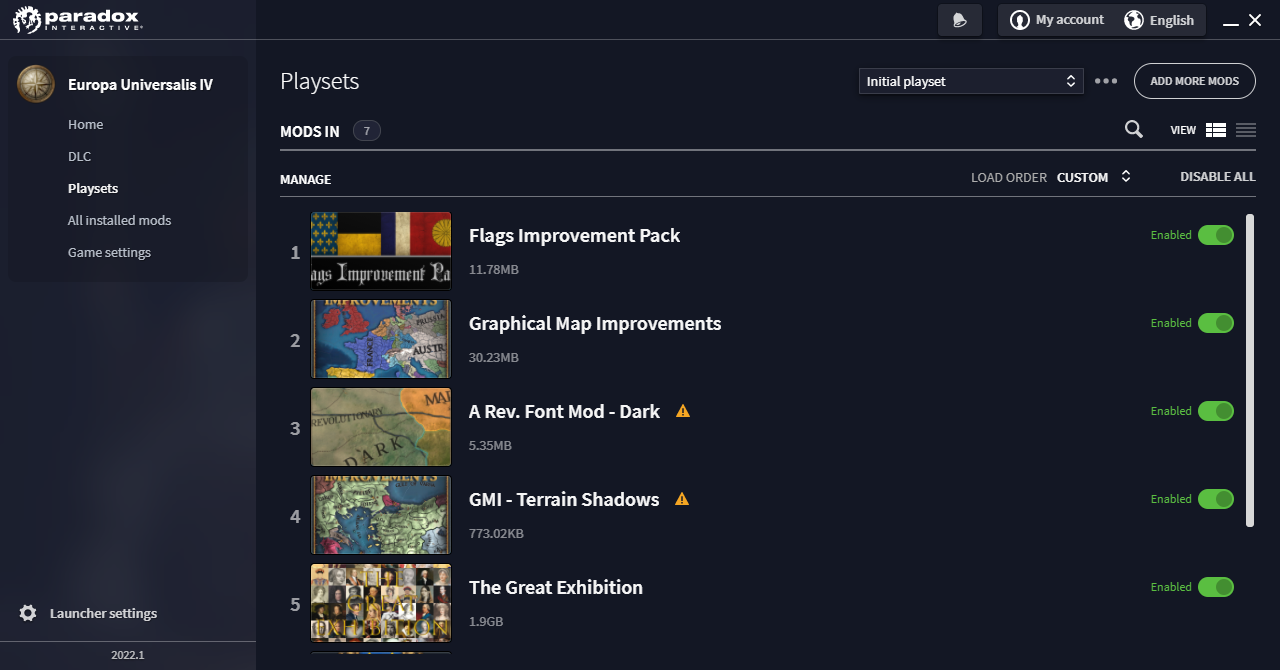Click the 30.23MB size text
The width and height of the screenshot is (1280, 670).
click(494, 358)
